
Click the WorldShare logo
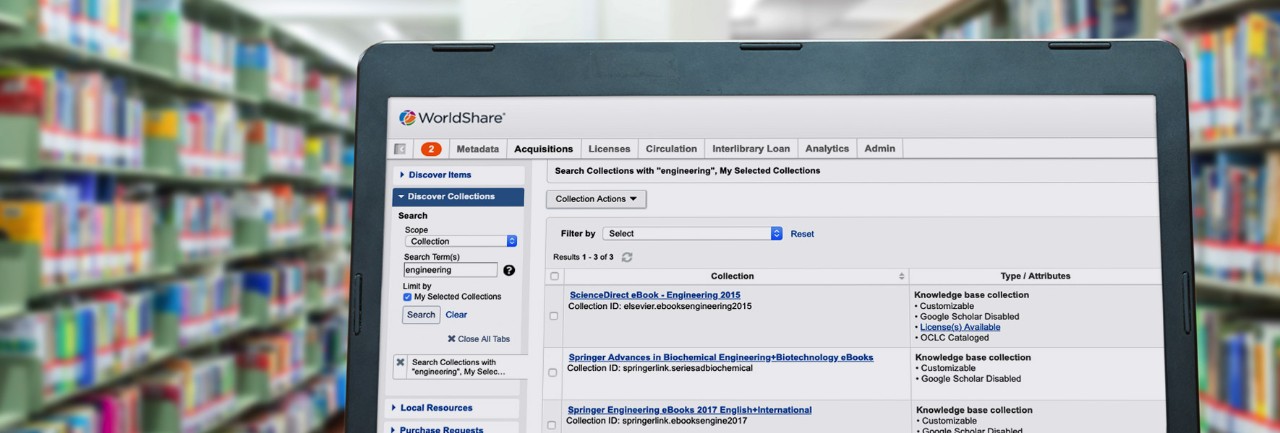point(452,118)
